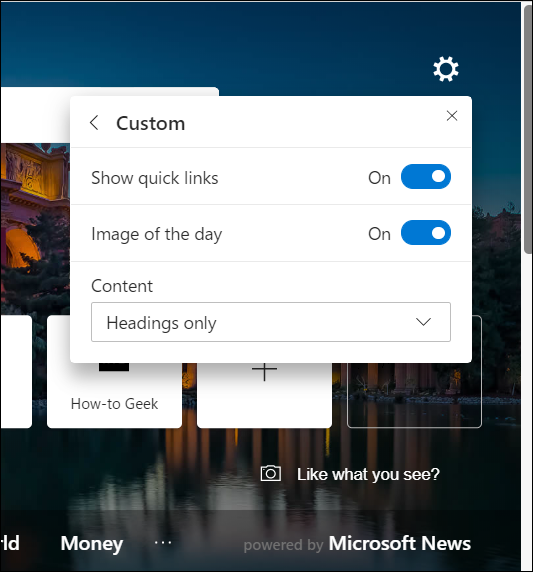This screenshot has height=572, width=533.
Task: Open the Headings only combo box
Action: [x=271, y=322]
